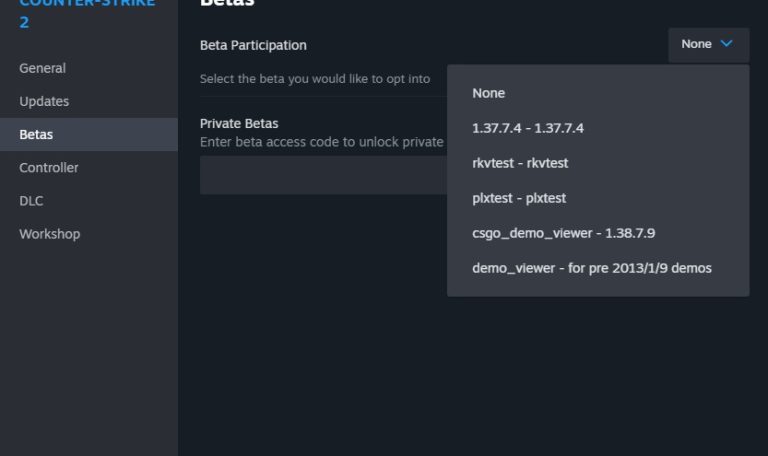Open the DLC section

point(31,200)
